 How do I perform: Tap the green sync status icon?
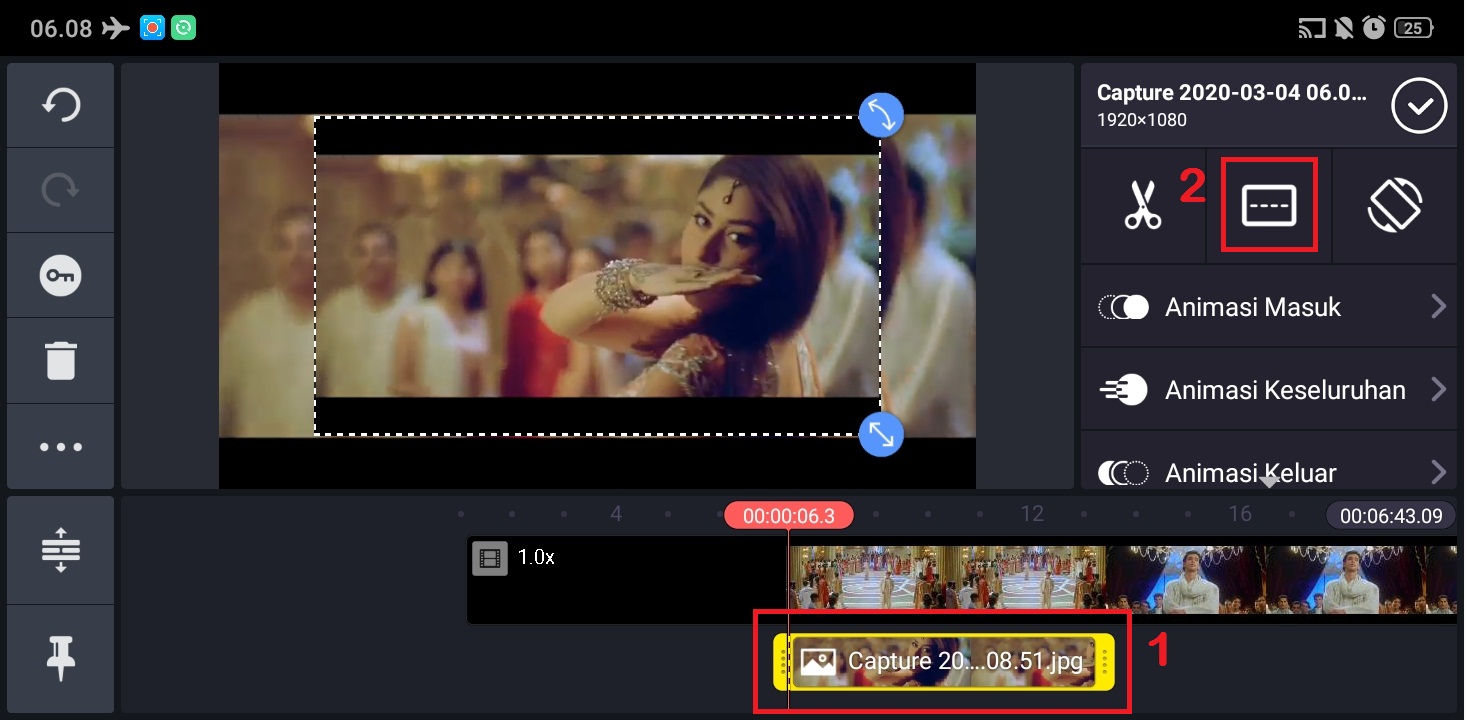(183, 28)
